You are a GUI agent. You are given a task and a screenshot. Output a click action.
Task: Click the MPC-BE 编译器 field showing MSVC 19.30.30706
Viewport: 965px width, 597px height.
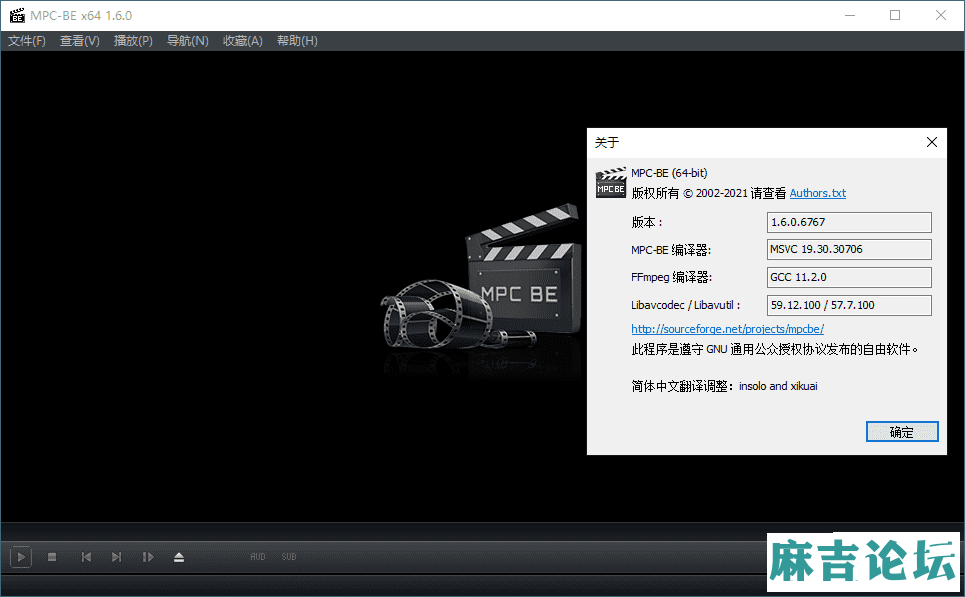click(849, 249)
